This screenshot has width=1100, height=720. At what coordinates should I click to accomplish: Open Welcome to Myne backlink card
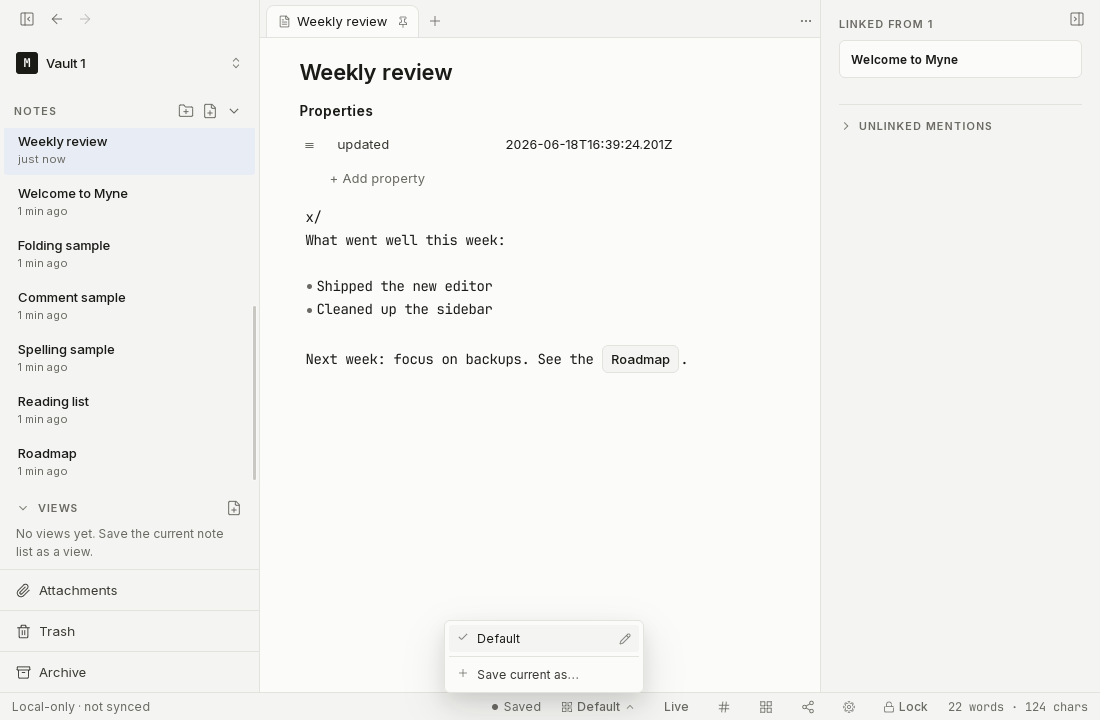click(x=960, y=60)
